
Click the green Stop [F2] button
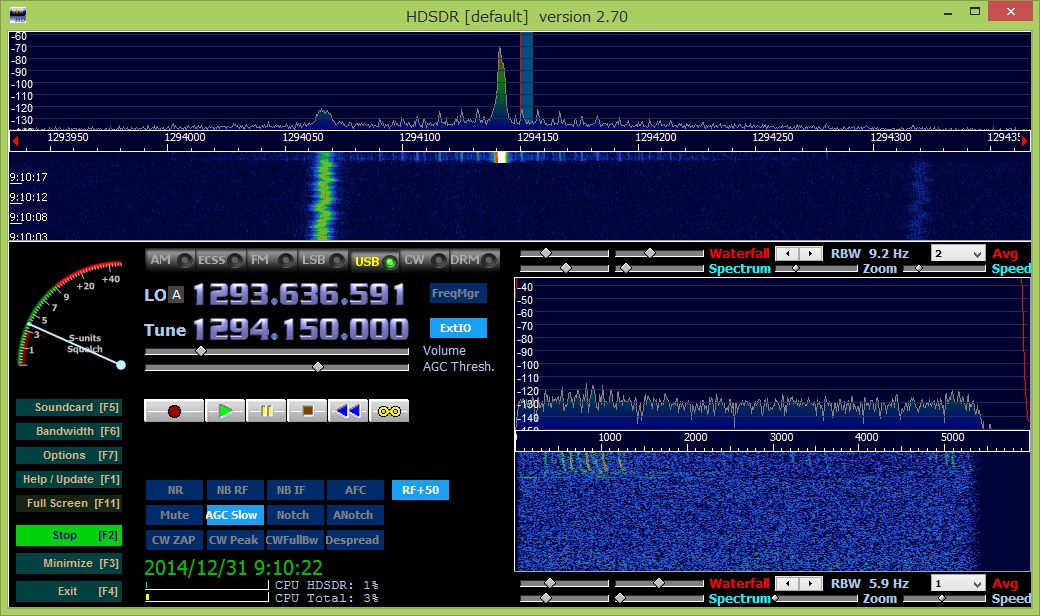(69, 535)
